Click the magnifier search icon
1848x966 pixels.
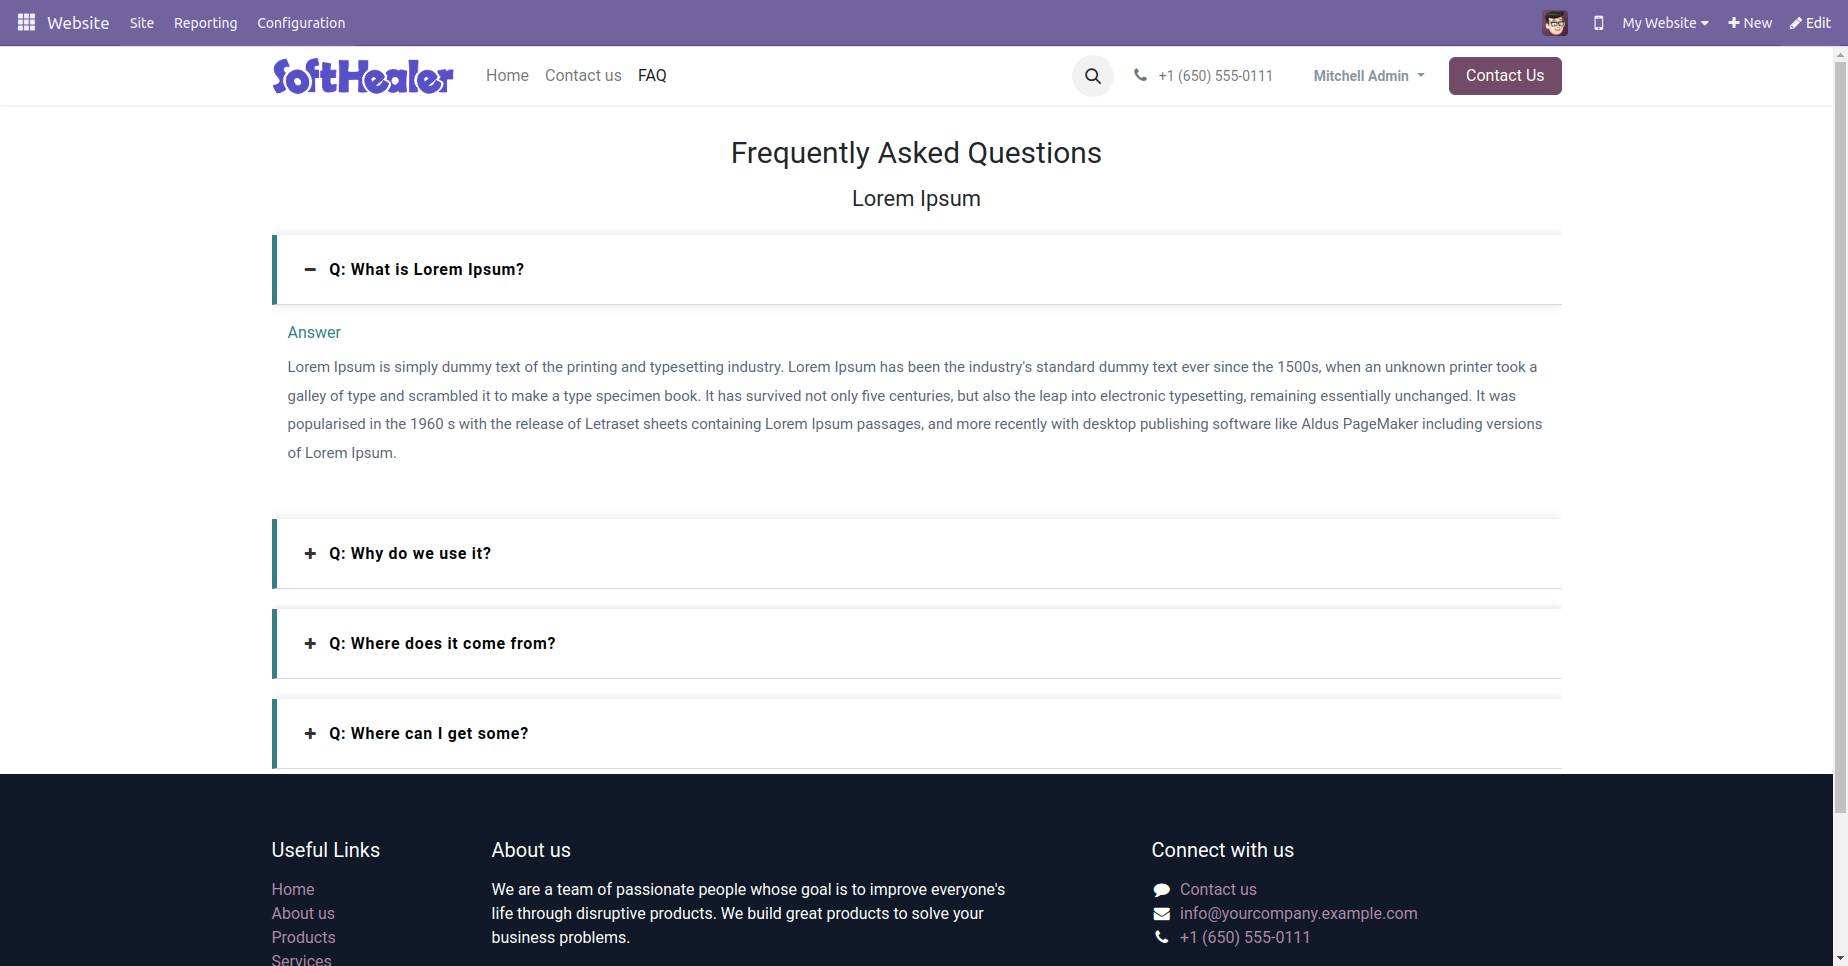tap(1093, 76)
